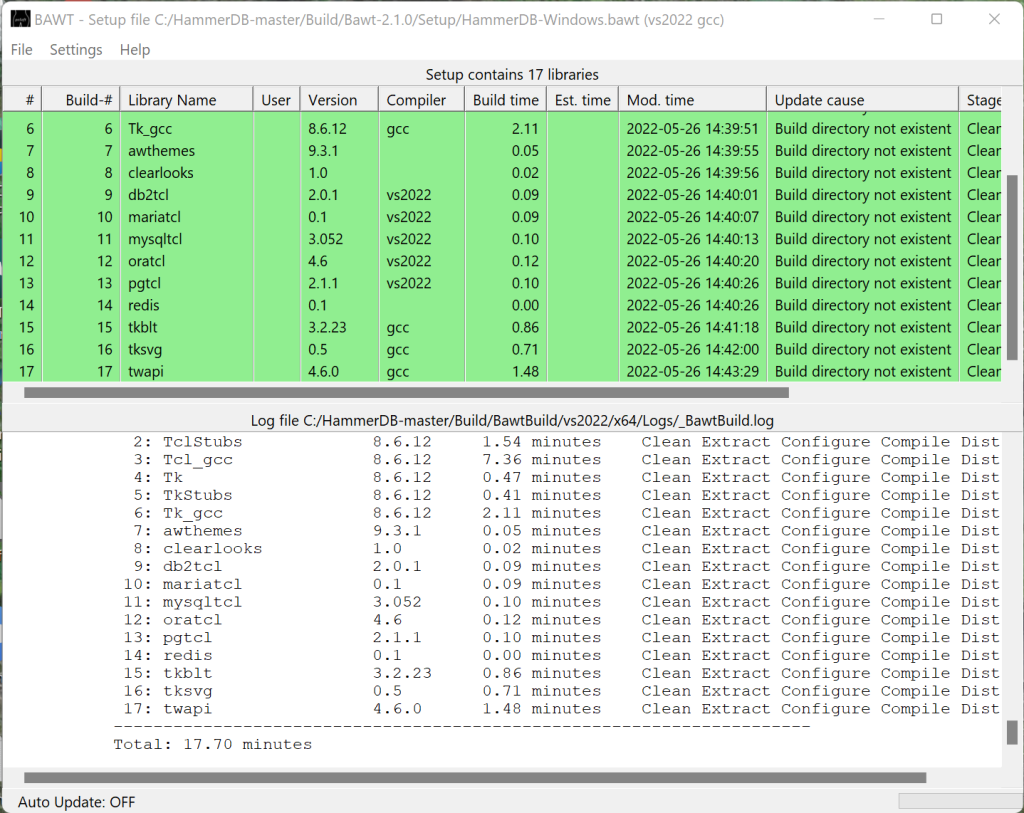The image size is (1024, 813).
Task: Select the twapi library row
Action: coord(159,371)
